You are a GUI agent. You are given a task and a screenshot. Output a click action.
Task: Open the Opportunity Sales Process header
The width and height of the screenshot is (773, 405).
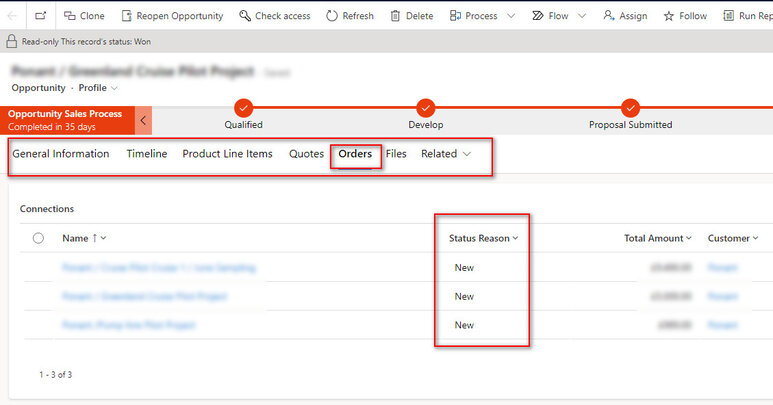(67, 120)
